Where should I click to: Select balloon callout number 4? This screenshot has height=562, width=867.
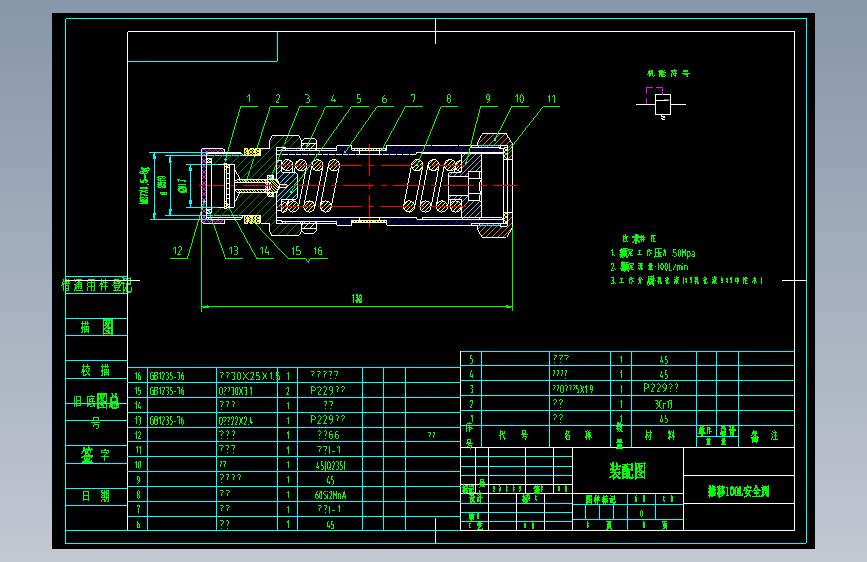pos(333,98)
